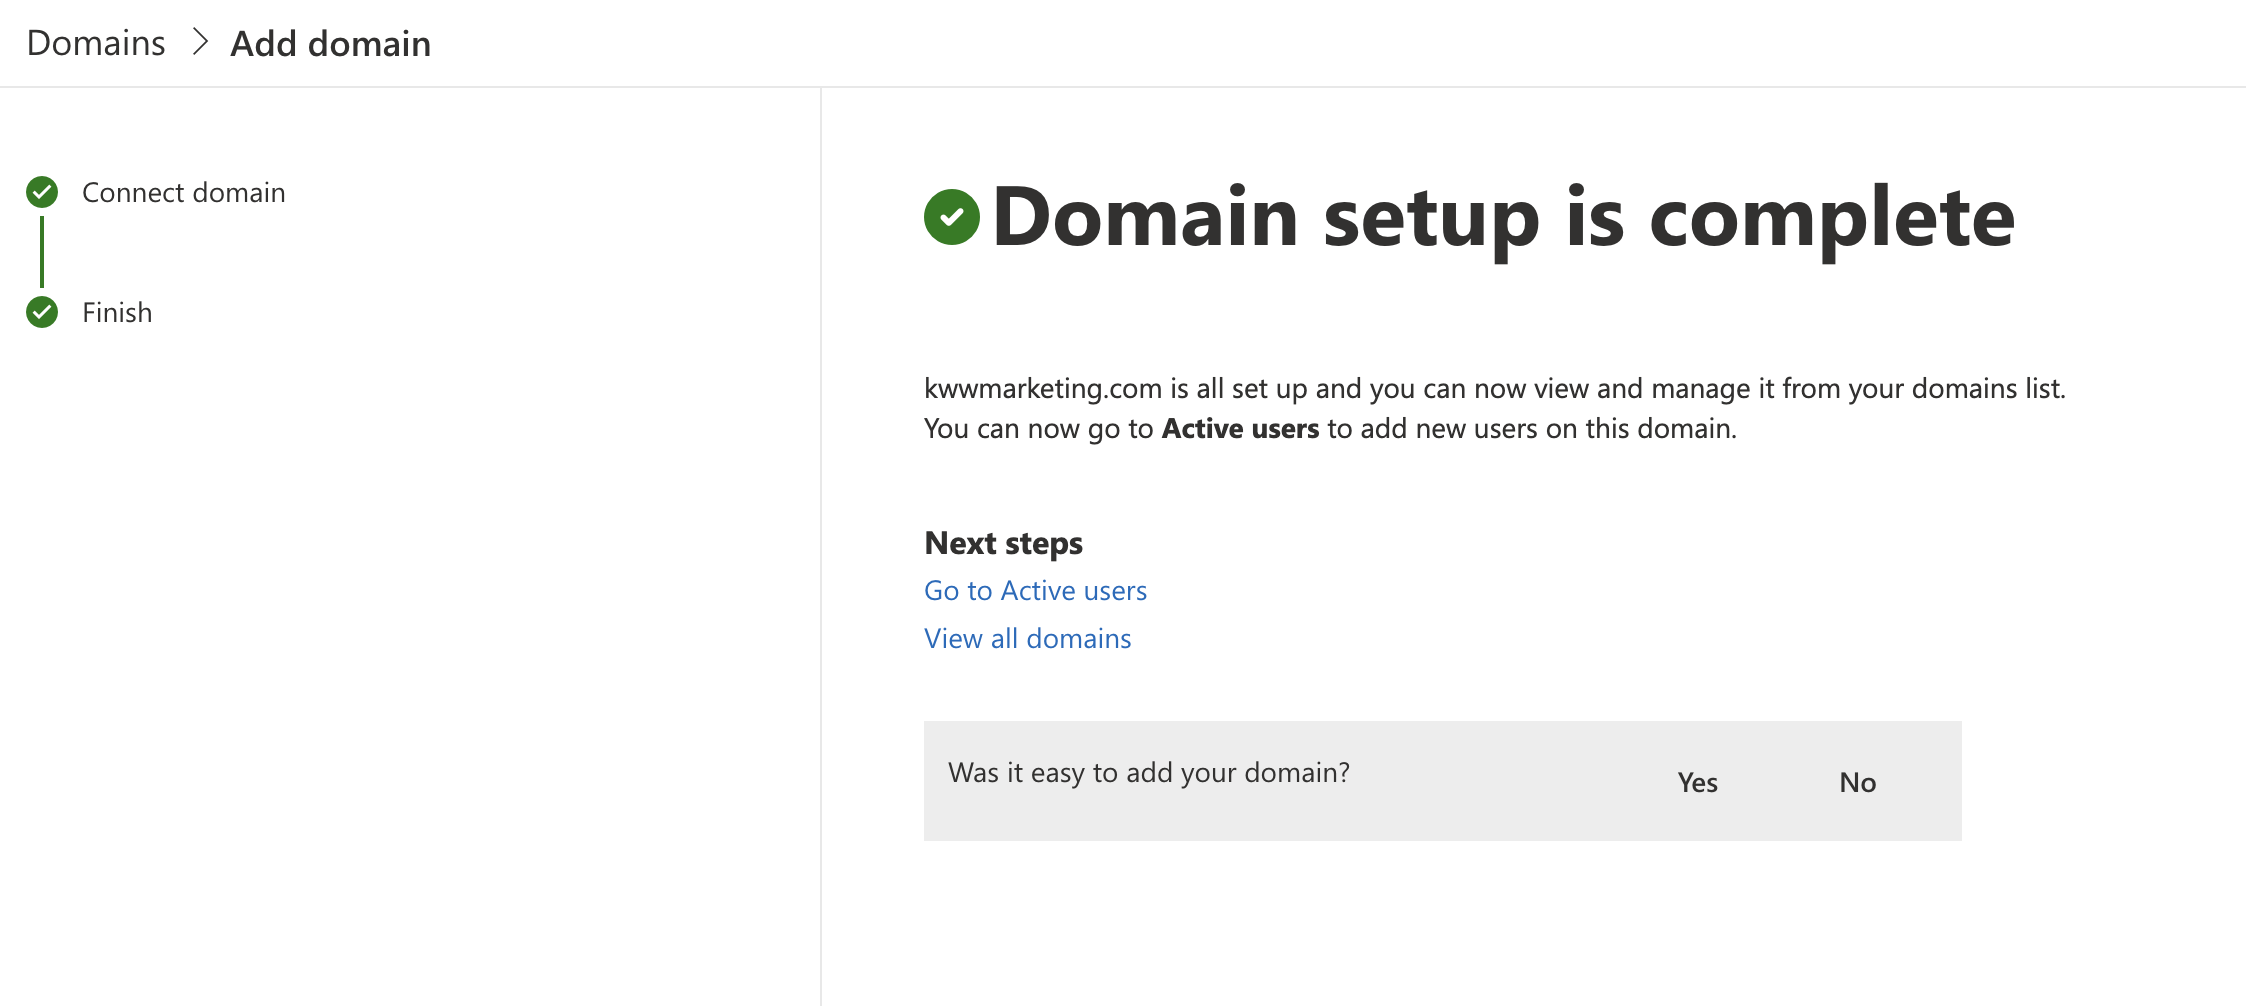Image resolution: width=2246 pixels, height=1006 pixels.
Task: Click the breadcrumb chevron after Domains
Action: point(200,43)
